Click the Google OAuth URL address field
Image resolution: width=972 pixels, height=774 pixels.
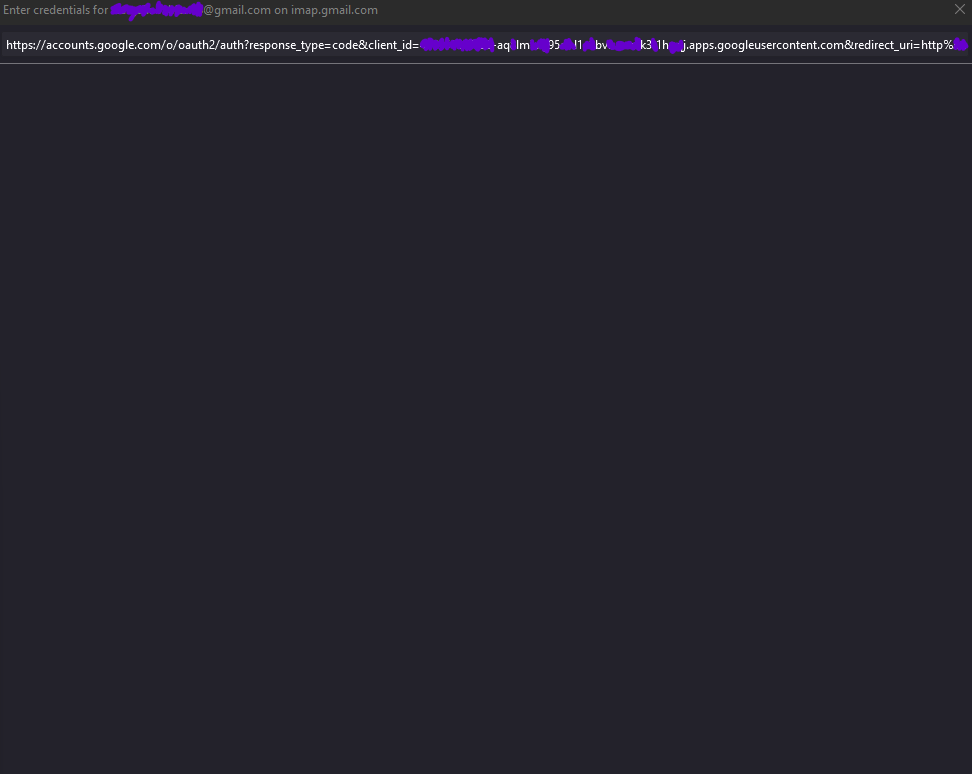485,45
